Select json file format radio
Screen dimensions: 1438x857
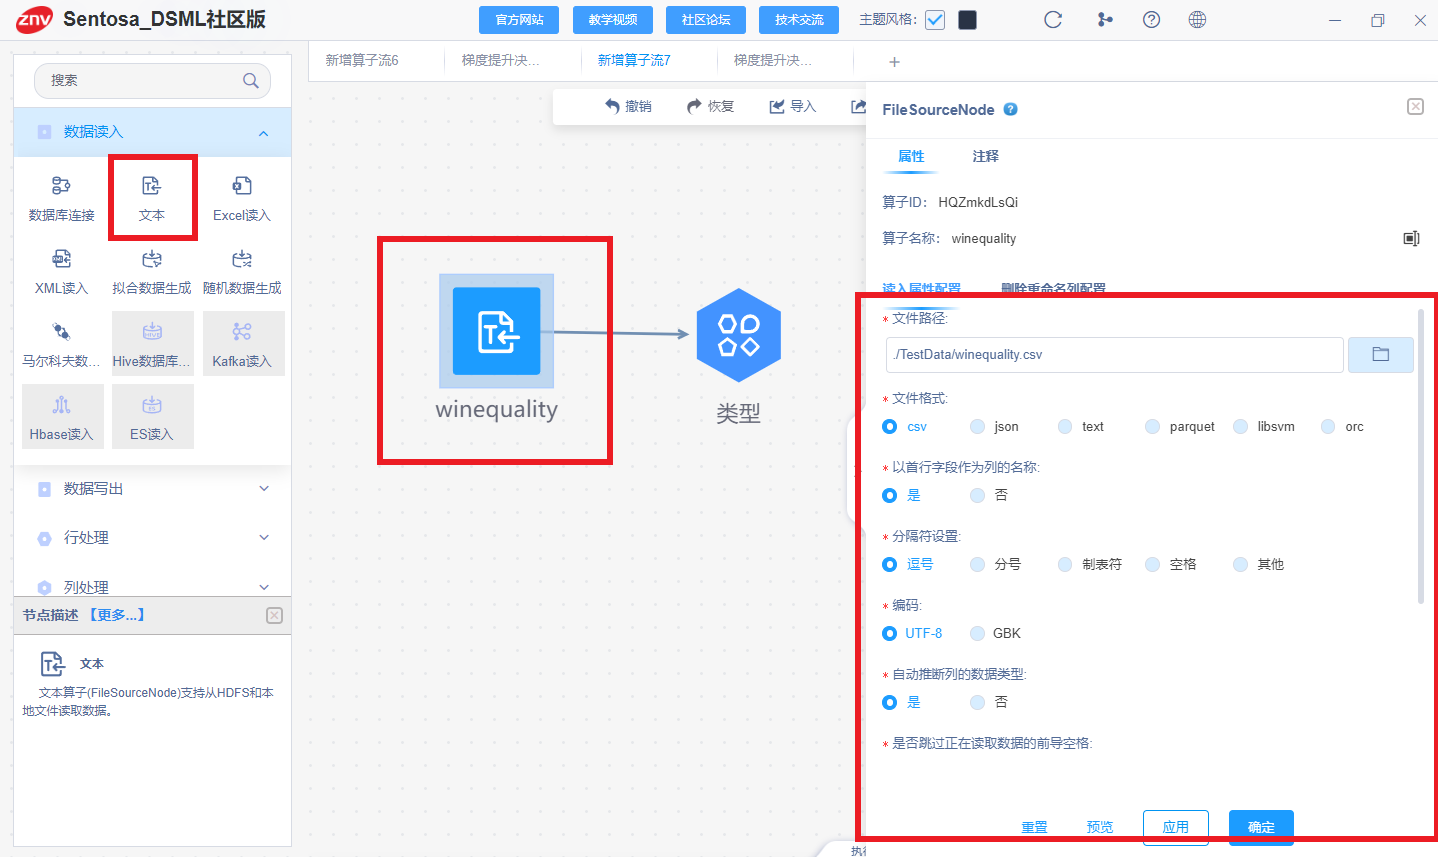click(x=978, y=426)
